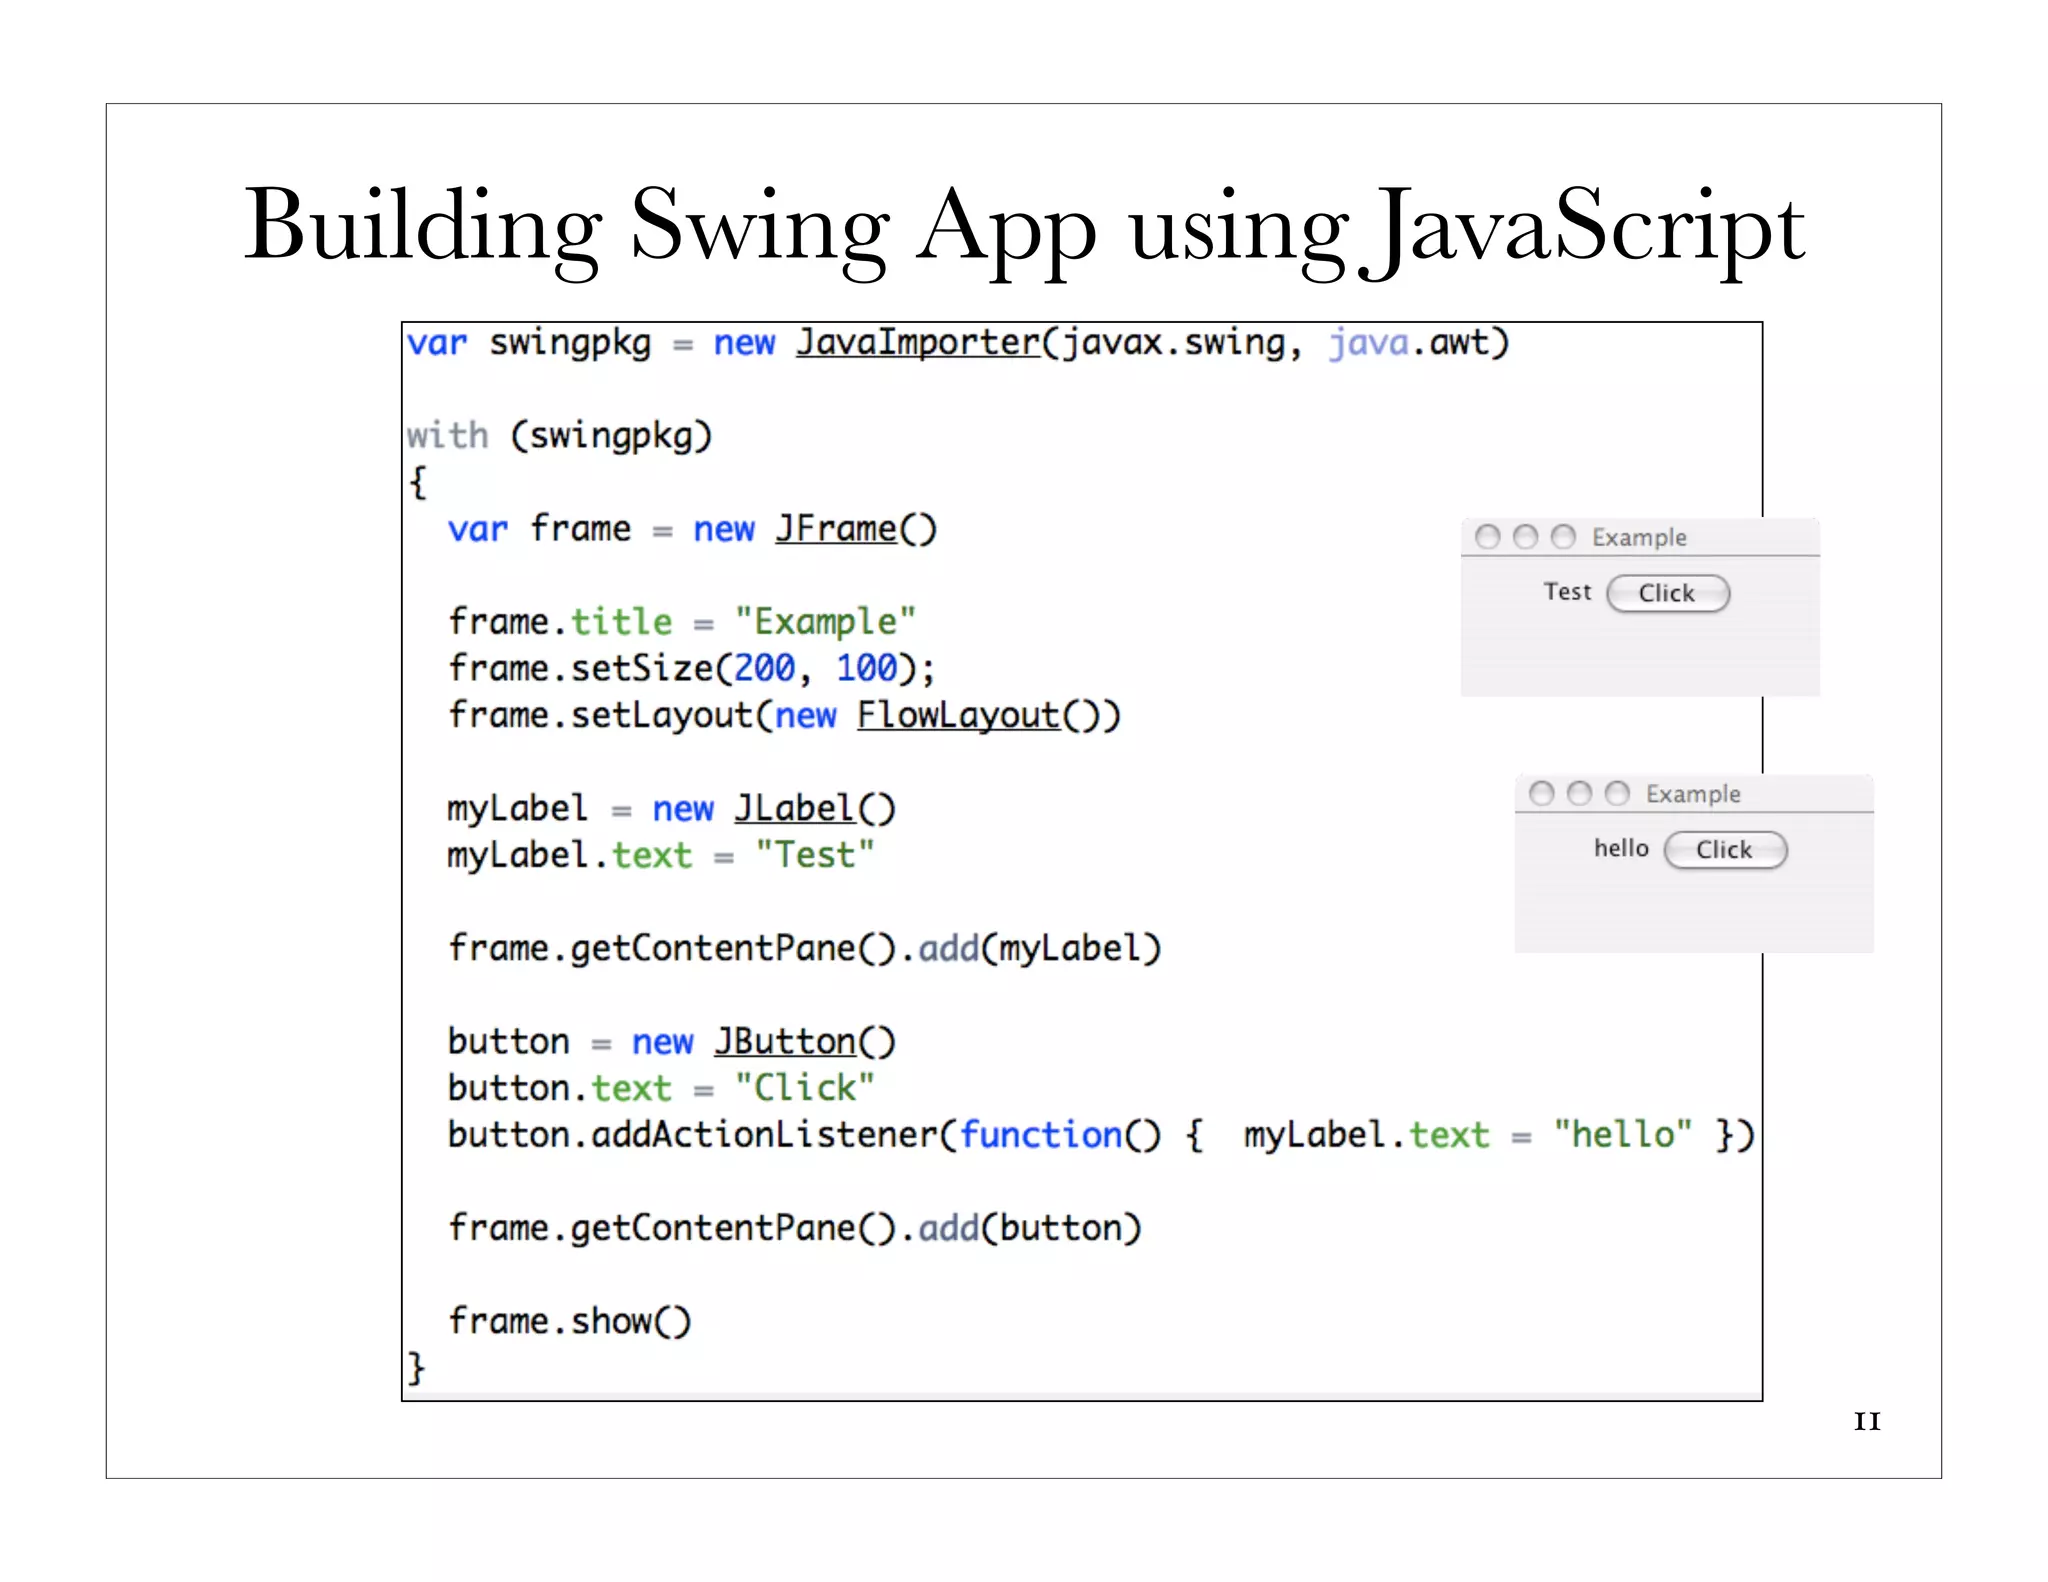Zoom the Example window showing the Test label
2048x1582 pixels.
(x=1563, y=537)
